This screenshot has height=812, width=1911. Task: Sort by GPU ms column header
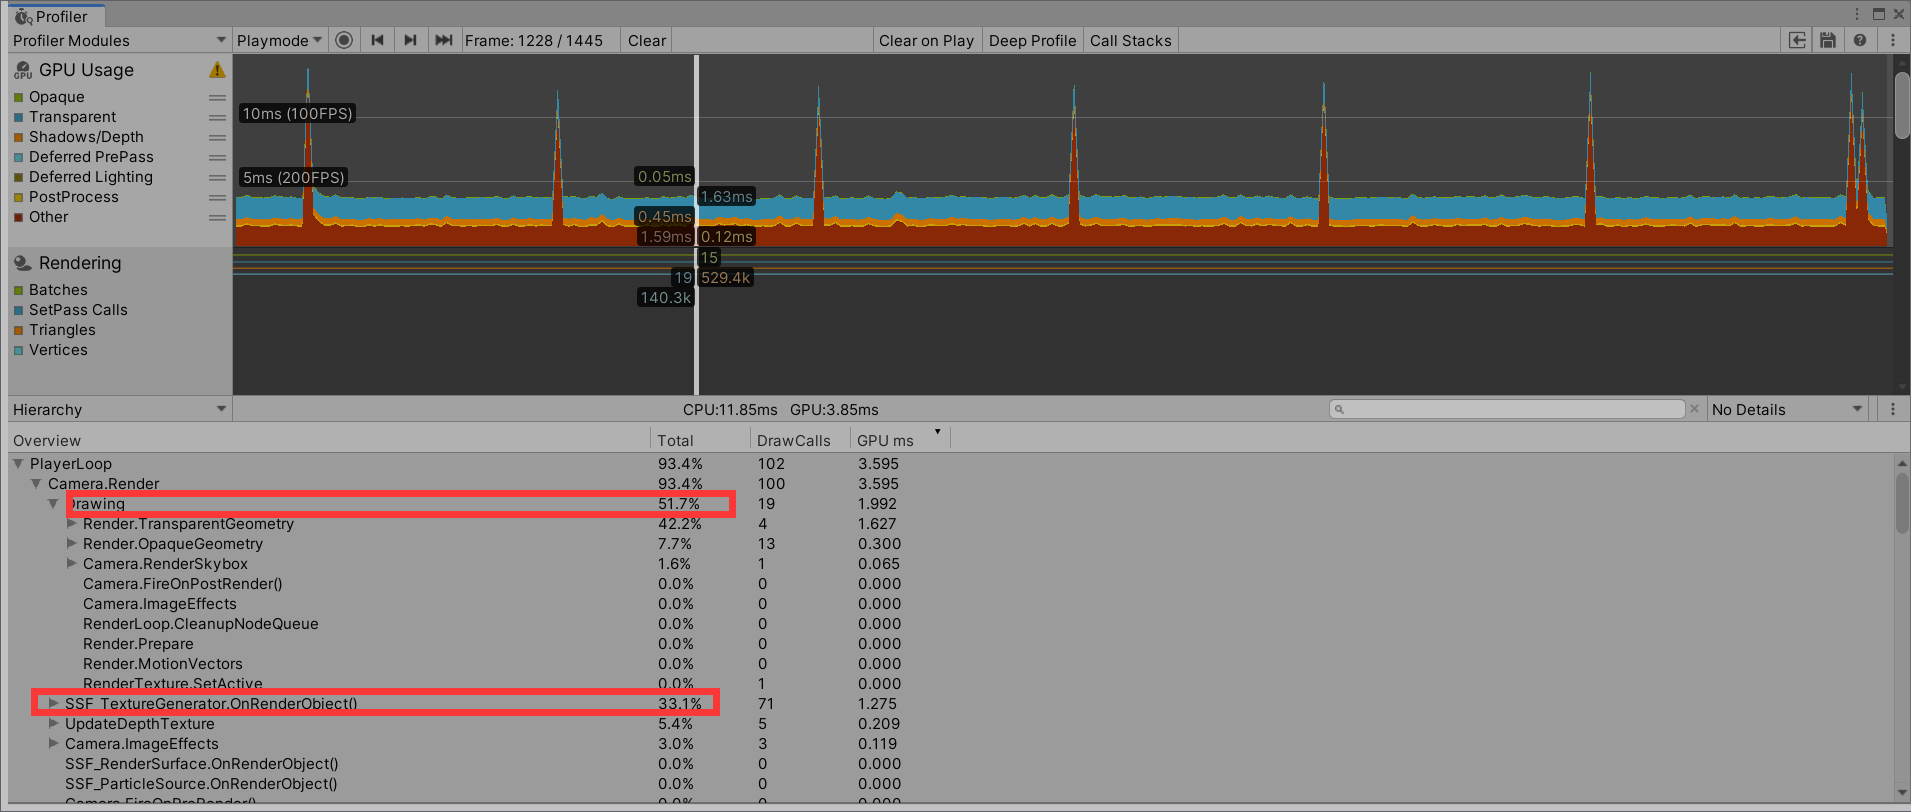pos(899,440)
